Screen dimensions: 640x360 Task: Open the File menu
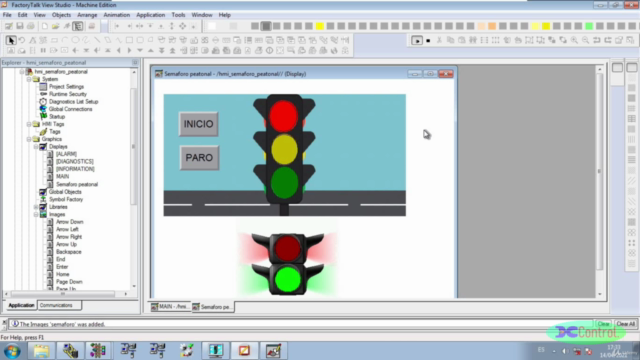pos(7,15)
